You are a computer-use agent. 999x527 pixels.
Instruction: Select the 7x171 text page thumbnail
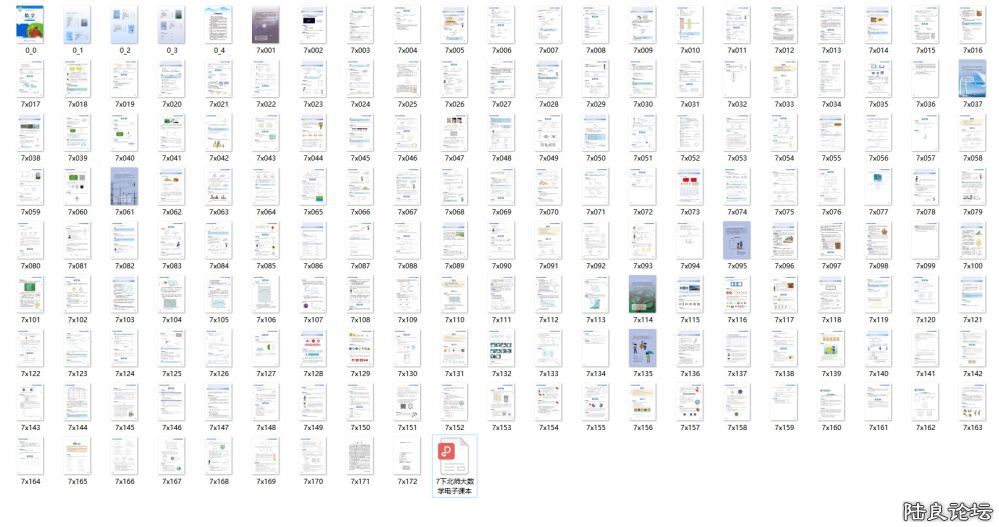click(x=360, y=456)
